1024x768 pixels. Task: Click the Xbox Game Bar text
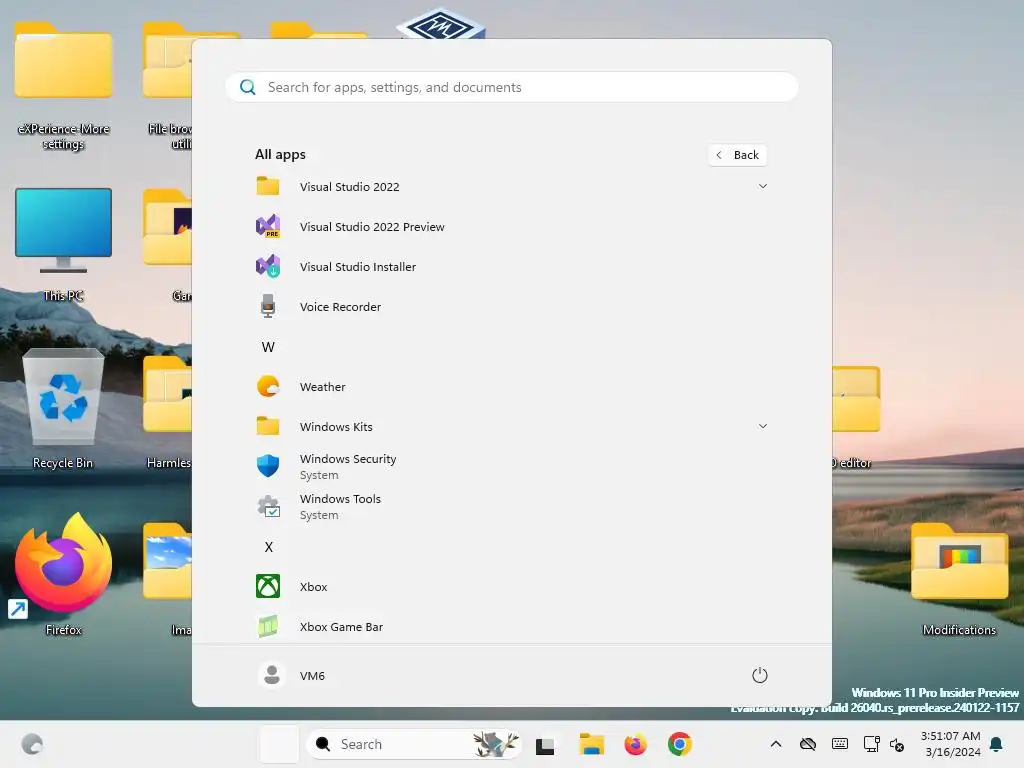click(x=342, y=626)
